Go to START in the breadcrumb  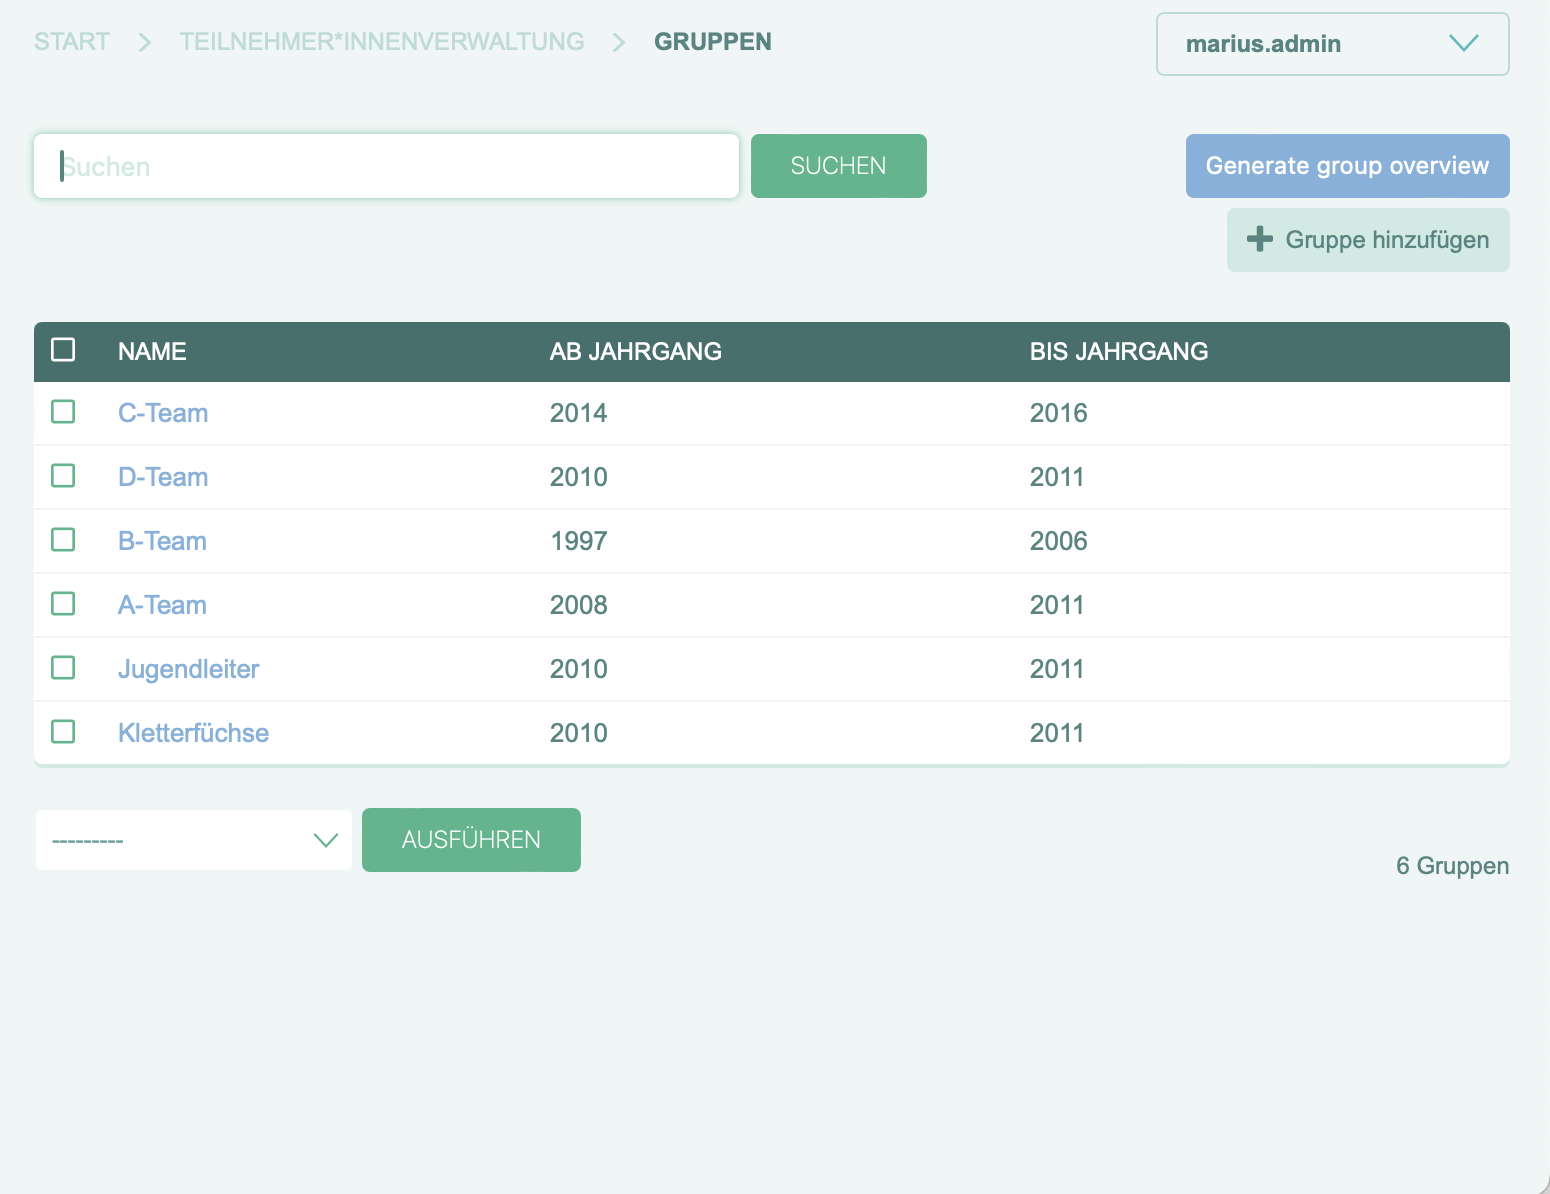pos(72,42)
